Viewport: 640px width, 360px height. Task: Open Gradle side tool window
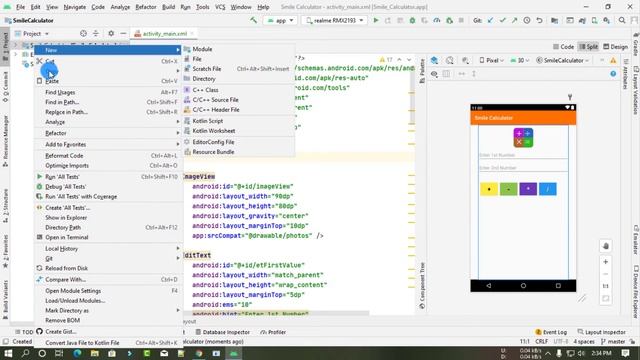click(636, 44)
